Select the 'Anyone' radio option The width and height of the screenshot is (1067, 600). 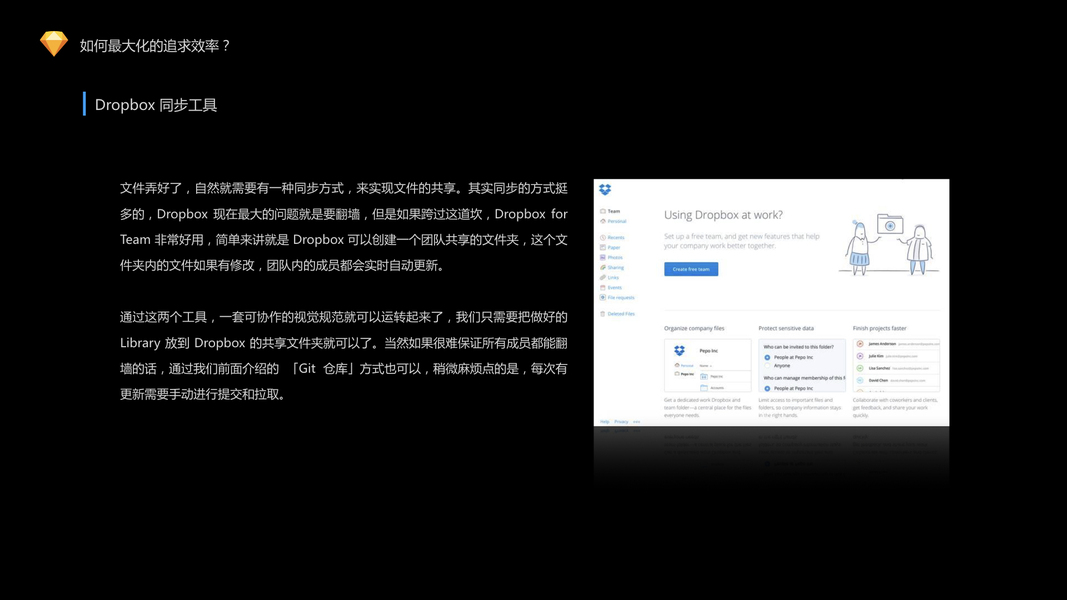(x=767, y=366)
